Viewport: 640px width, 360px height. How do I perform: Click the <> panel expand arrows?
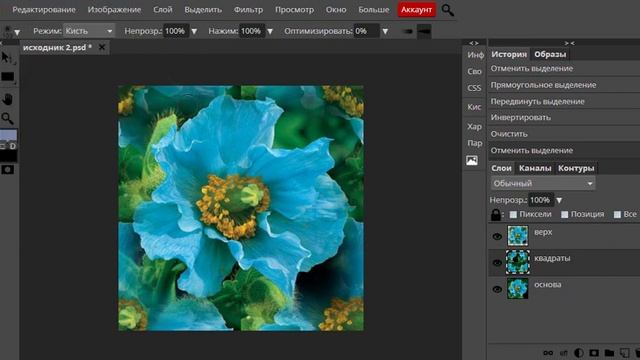[473, 43]
